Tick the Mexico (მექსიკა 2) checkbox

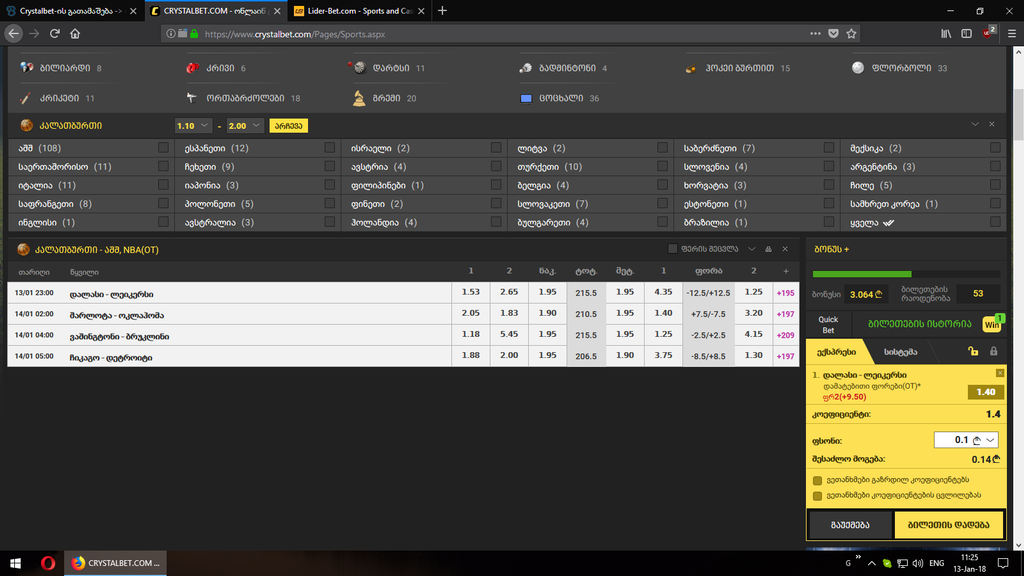(x=995, y=148)
